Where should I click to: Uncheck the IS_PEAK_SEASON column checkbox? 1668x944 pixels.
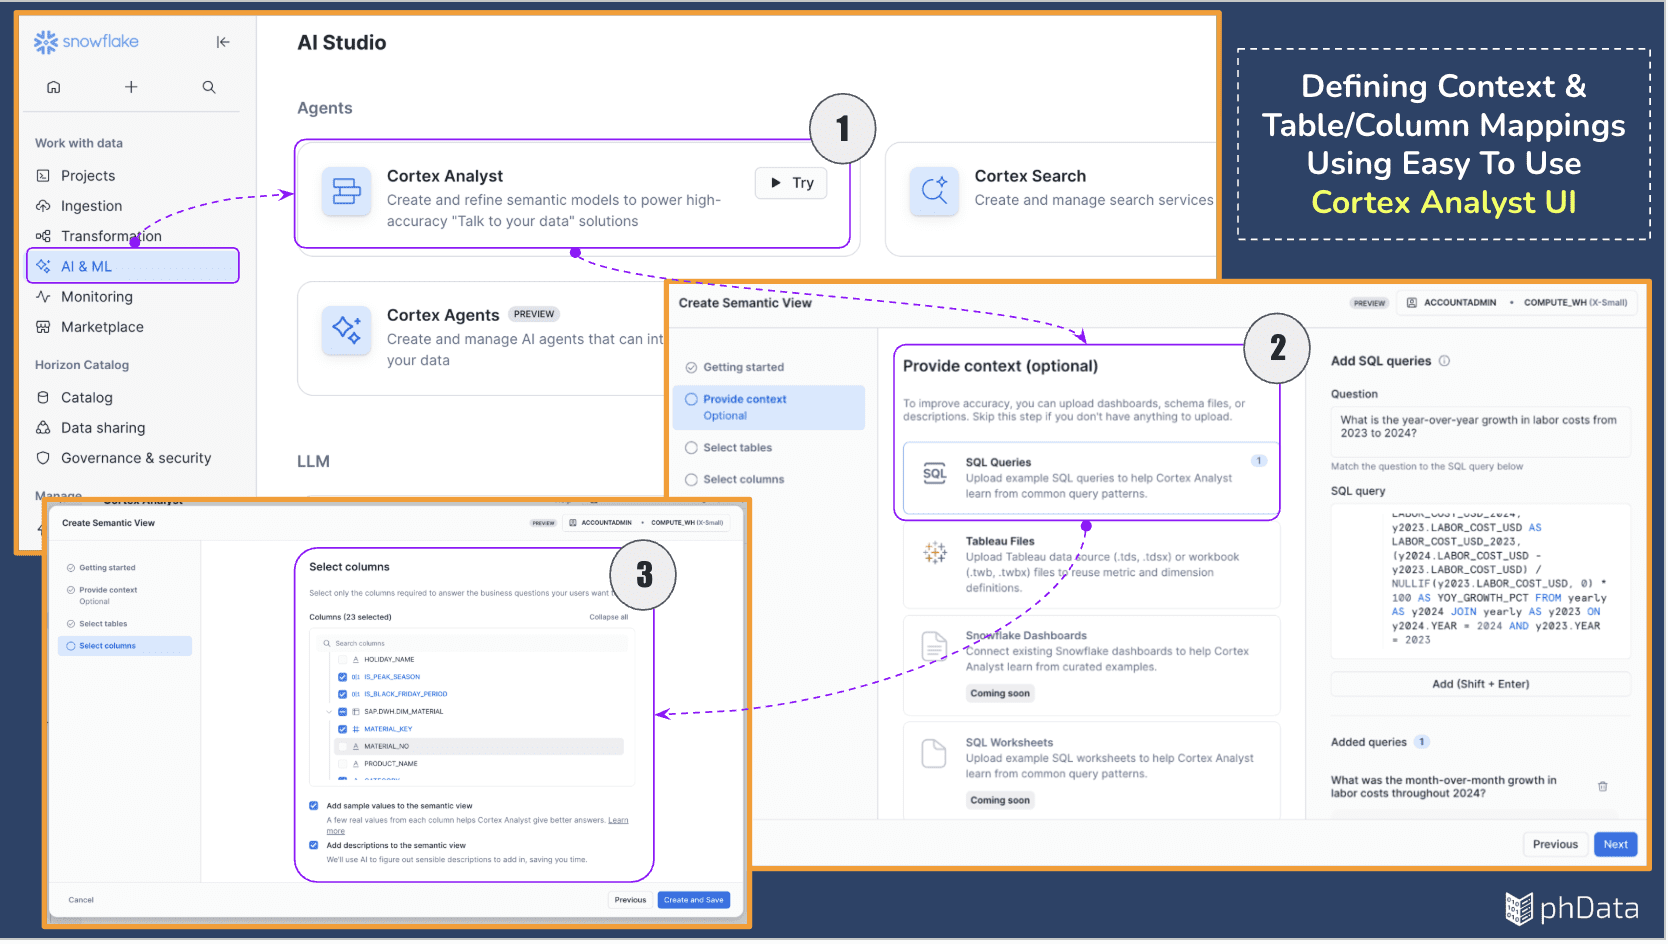pyautogui.click(x=343, y=677)
